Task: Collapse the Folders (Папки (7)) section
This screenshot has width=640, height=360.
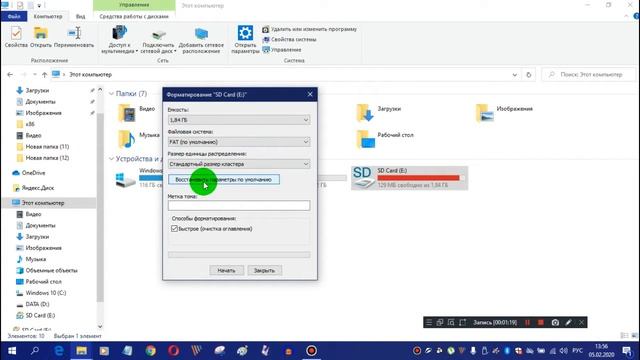Action: (111, 94)
